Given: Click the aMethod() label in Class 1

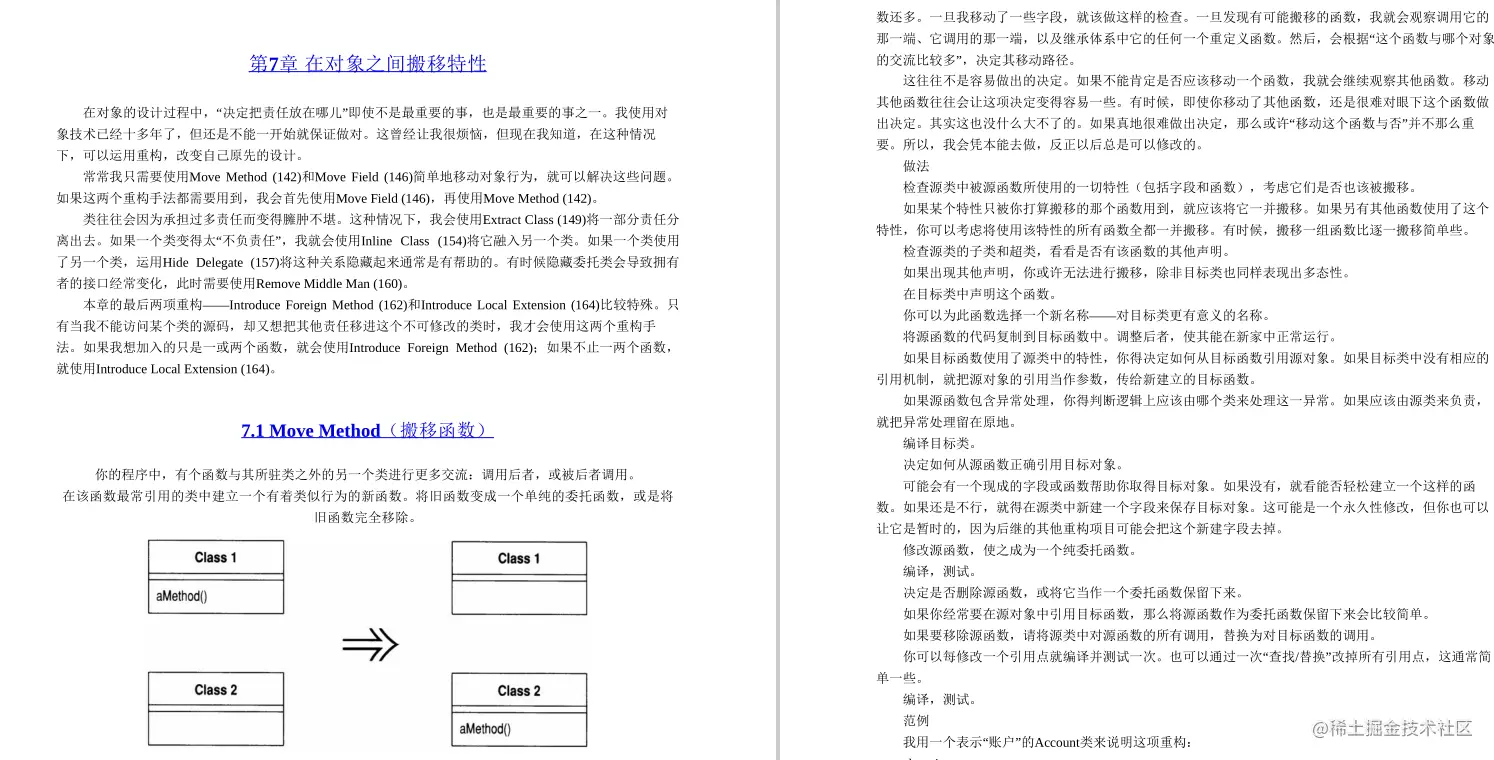Looking at the screenshot, I should coord(182,595).
